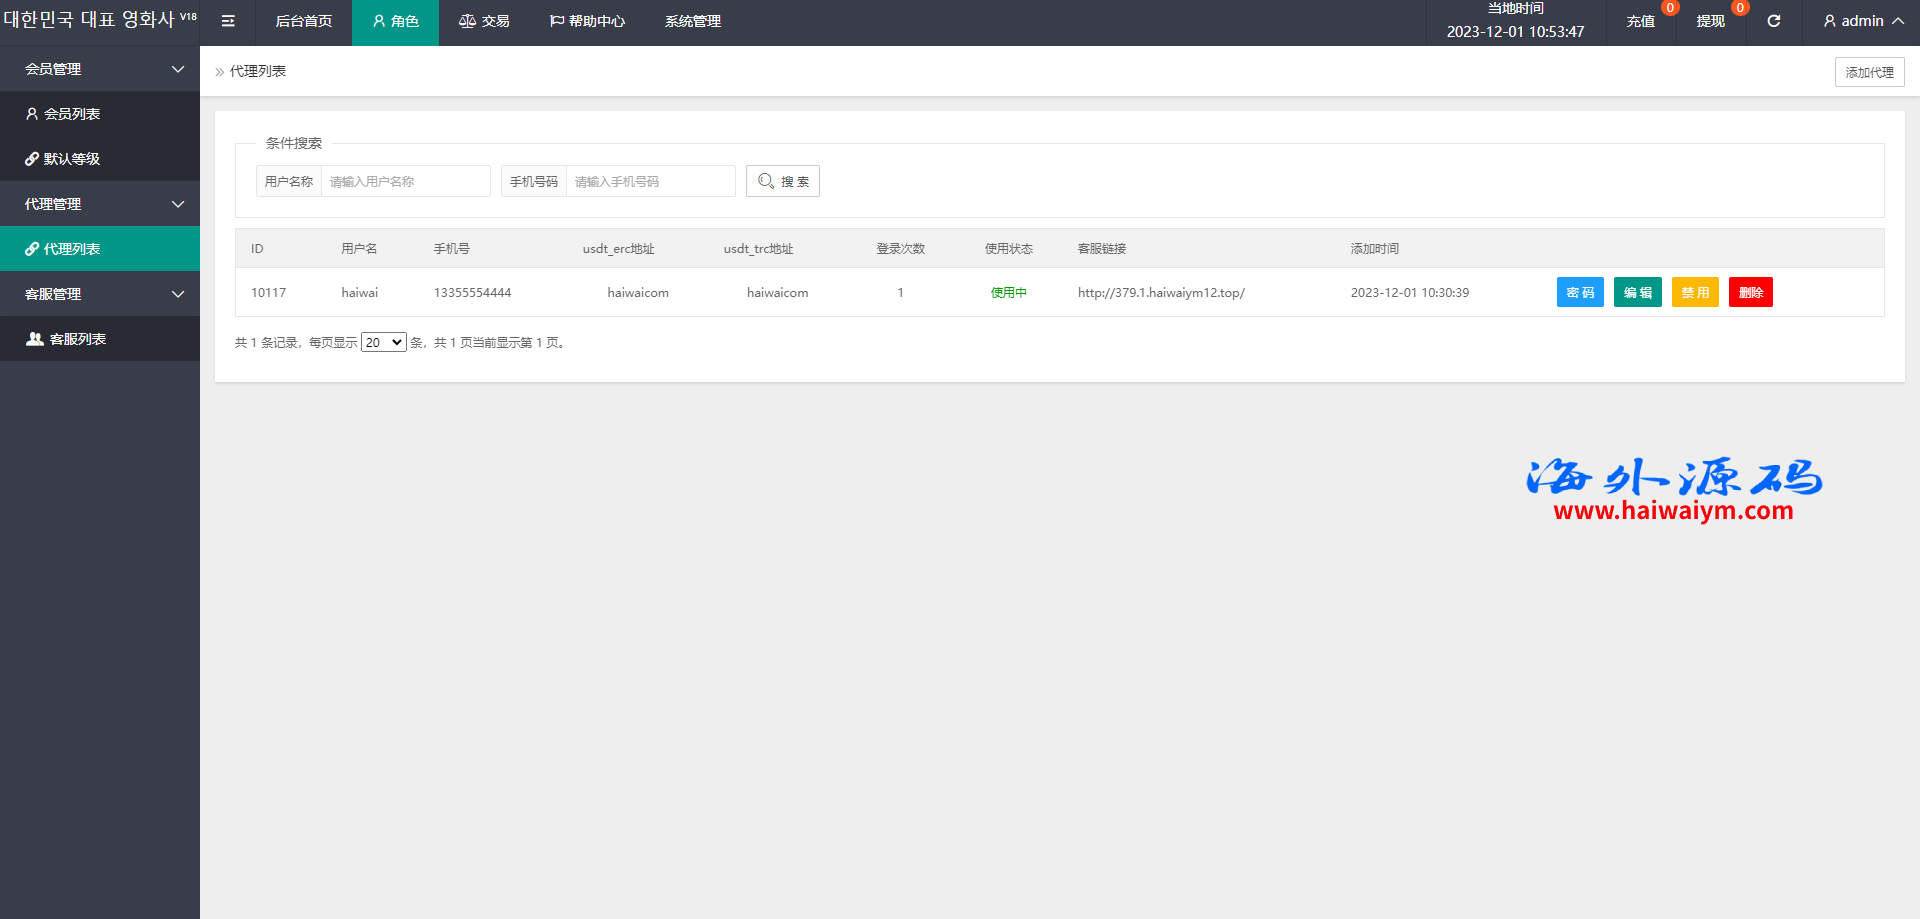Open the per-page count dropdown
The height and width of the screenshot is (919, 1920).
(383, 342)
